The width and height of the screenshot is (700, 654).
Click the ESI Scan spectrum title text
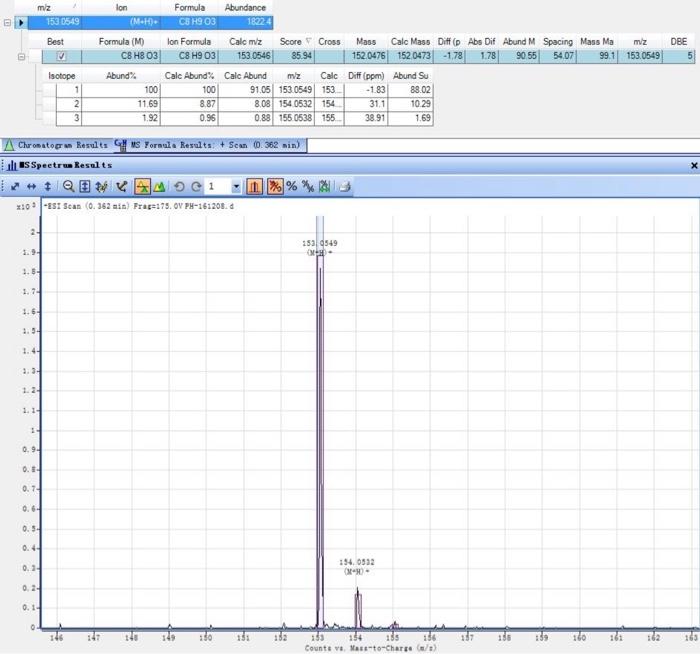point(139,206)
